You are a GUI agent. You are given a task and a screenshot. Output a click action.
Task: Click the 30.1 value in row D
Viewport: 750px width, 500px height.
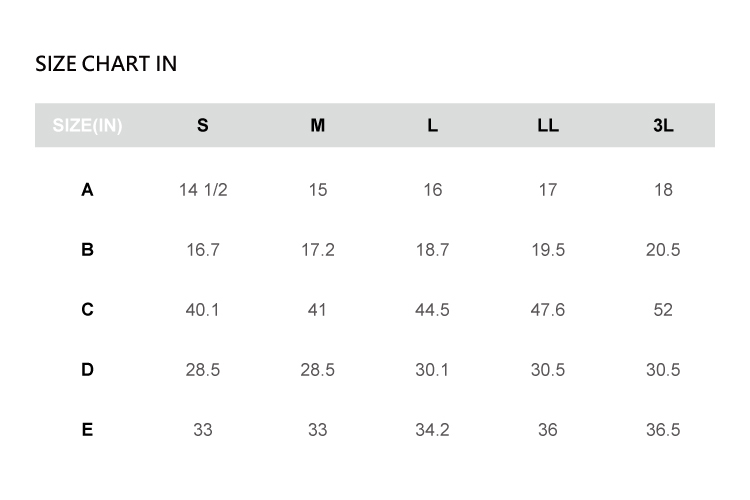point(432,370)
